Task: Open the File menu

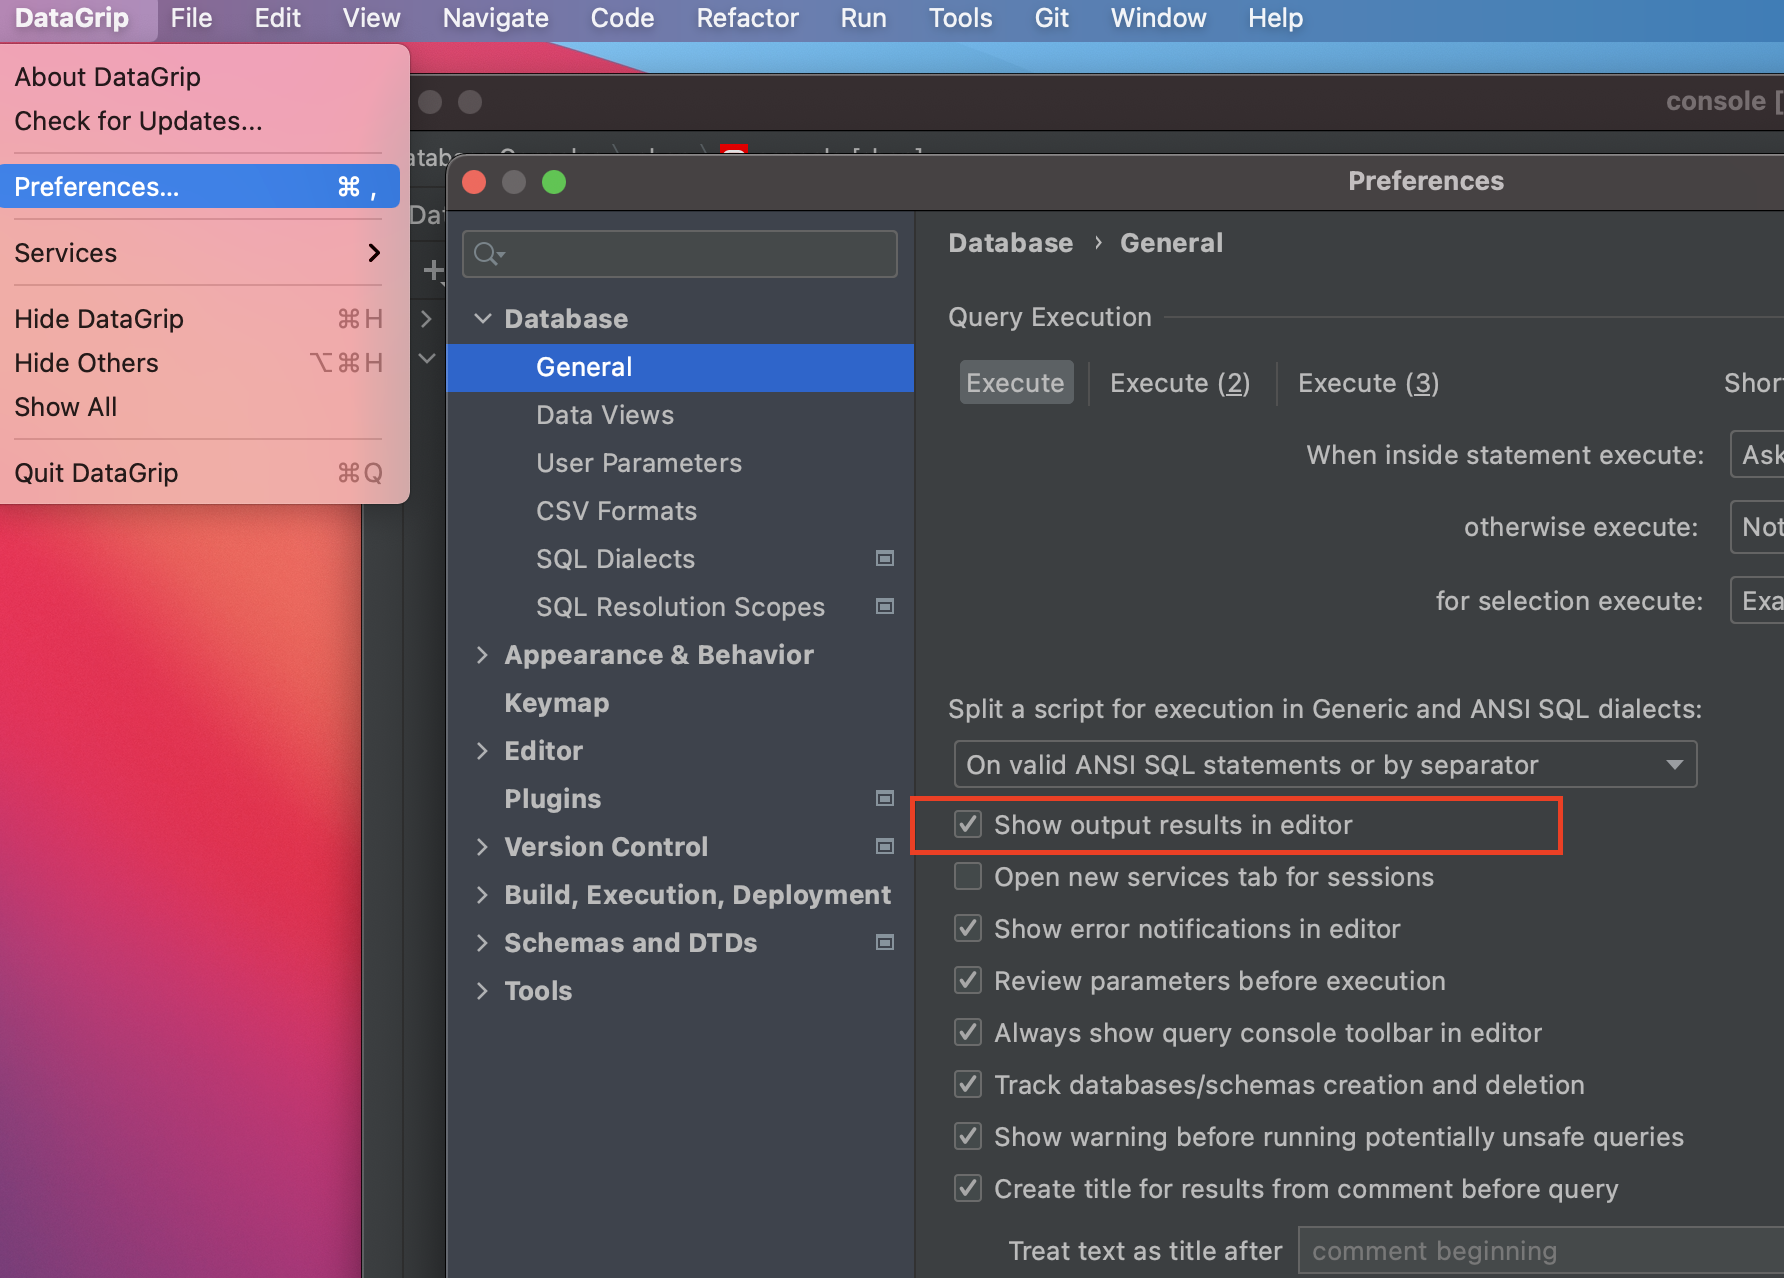Action: coord(191,18)
